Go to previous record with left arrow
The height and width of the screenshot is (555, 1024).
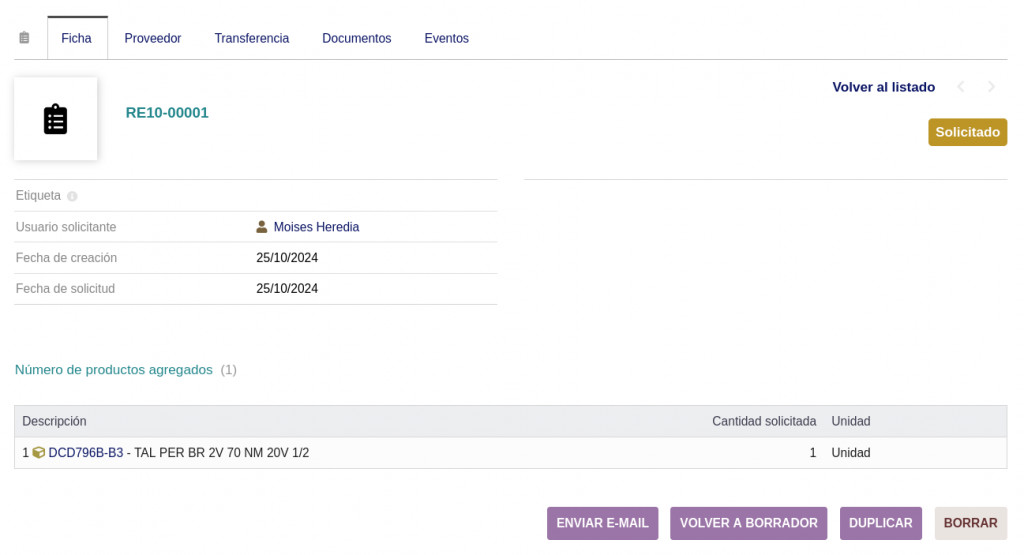(x=961, y=87)
